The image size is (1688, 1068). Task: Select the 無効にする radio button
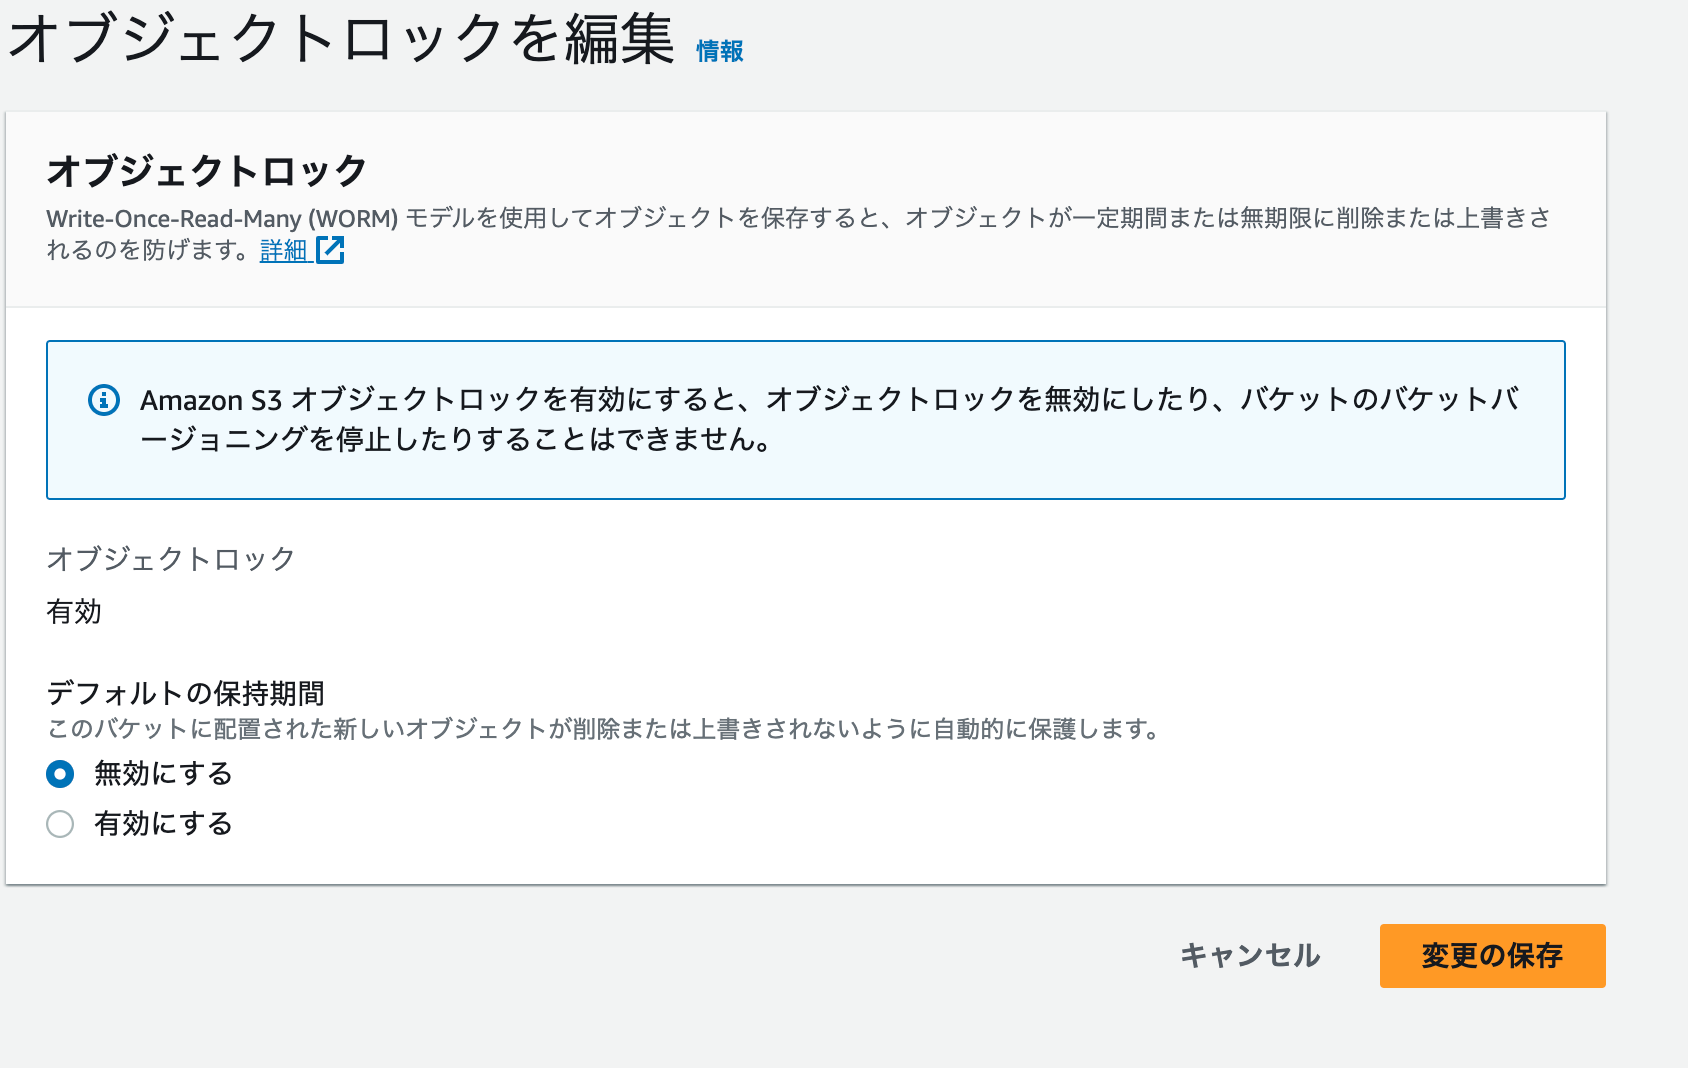(x=60, y=773)
